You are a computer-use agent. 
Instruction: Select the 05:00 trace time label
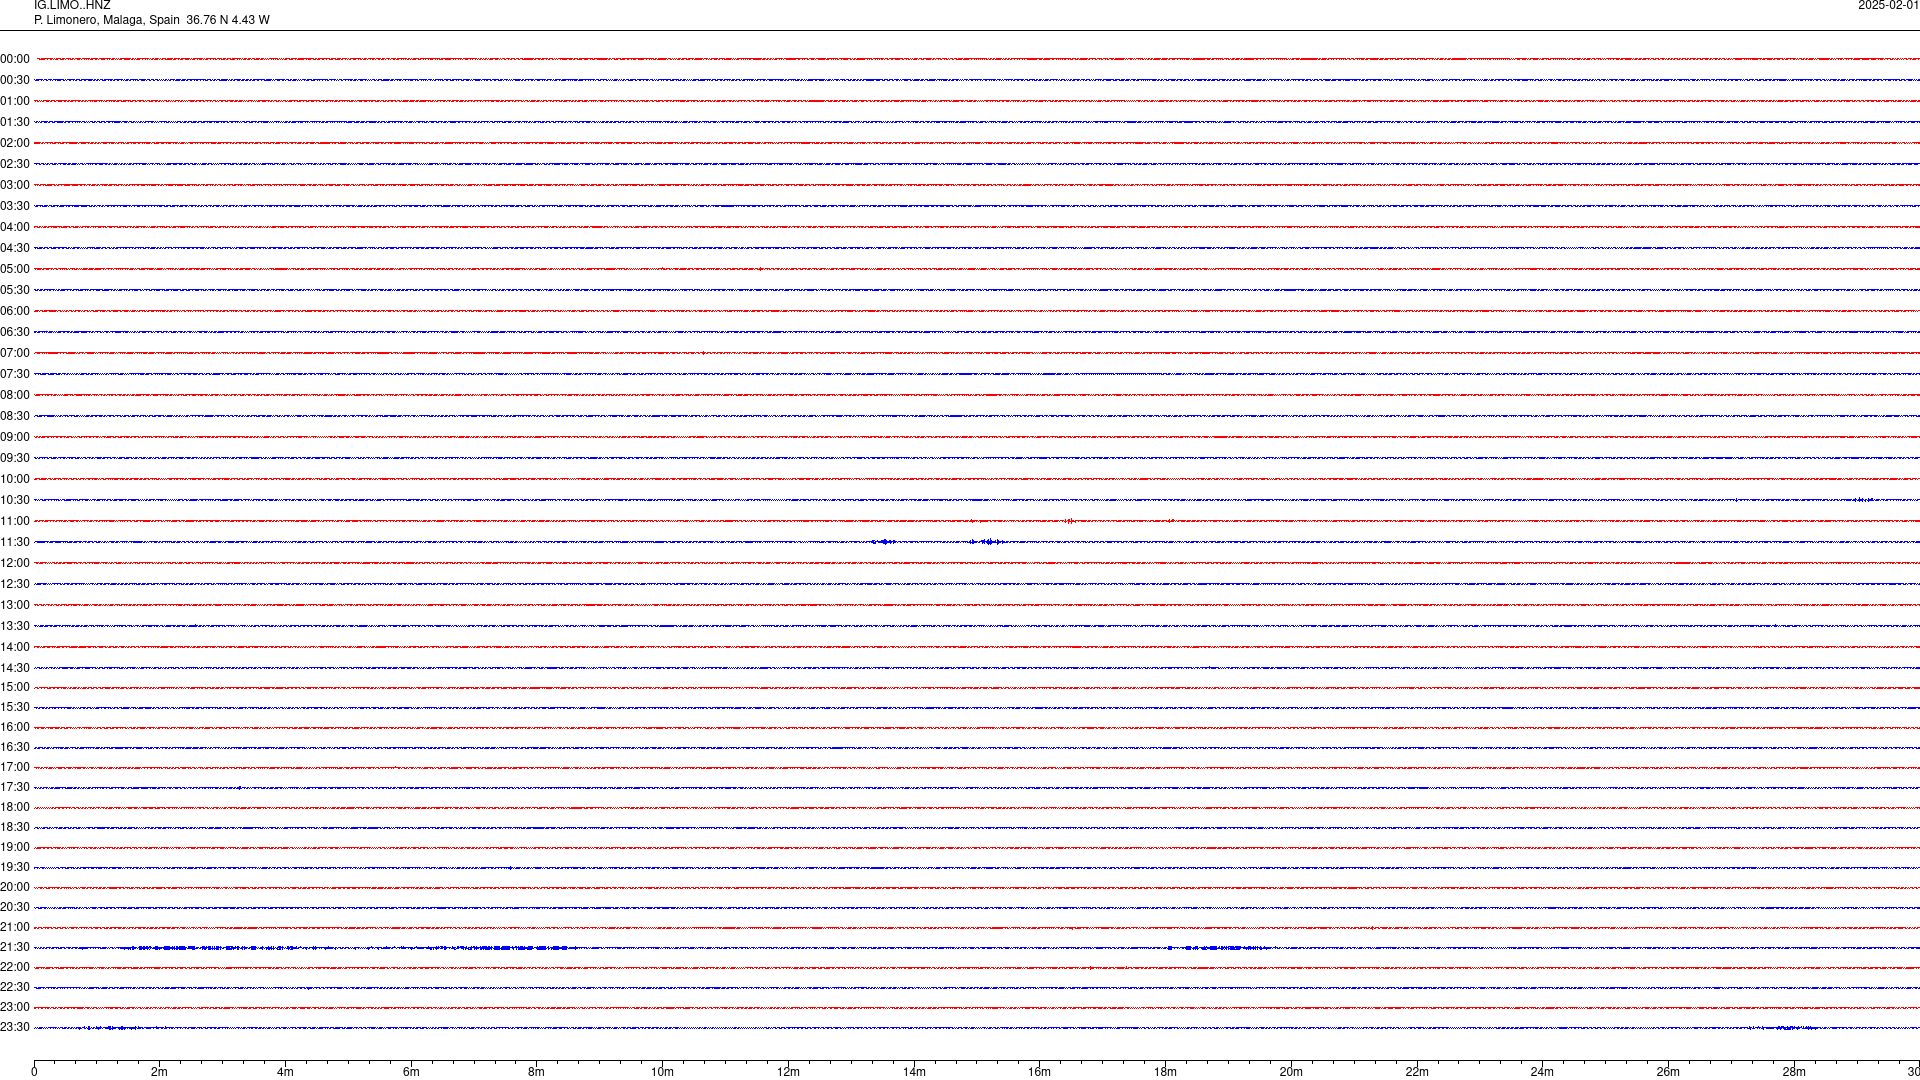pyautogui.click(x=15, y=269)
